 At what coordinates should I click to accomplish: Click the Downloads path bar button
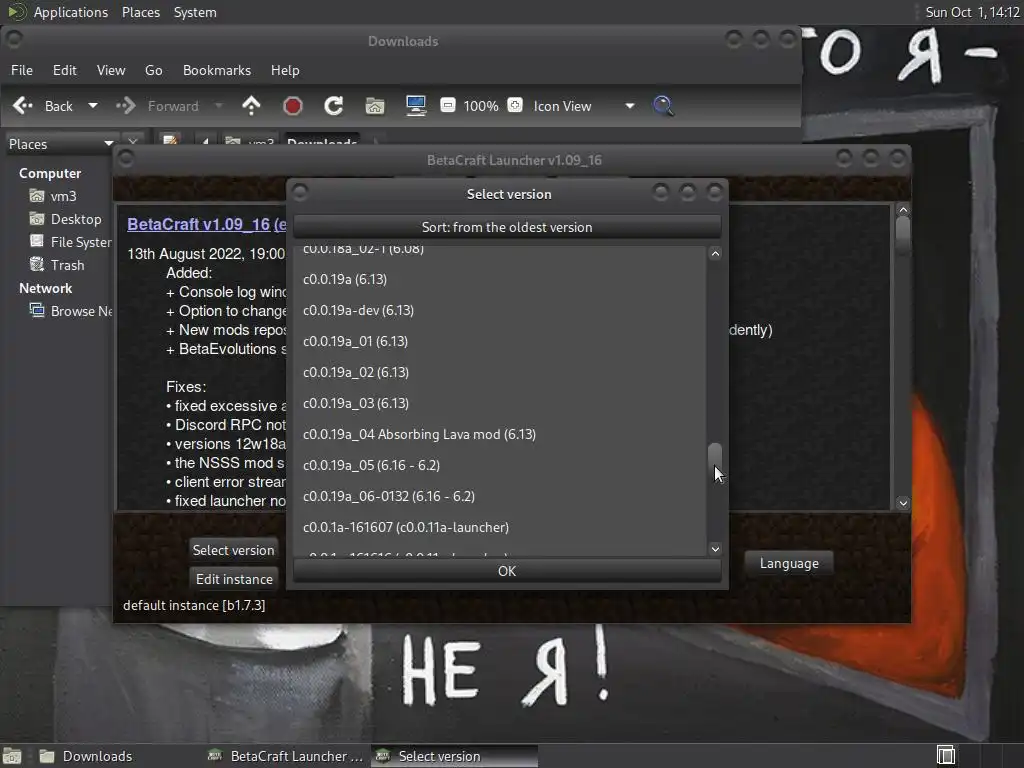point(322,141)
